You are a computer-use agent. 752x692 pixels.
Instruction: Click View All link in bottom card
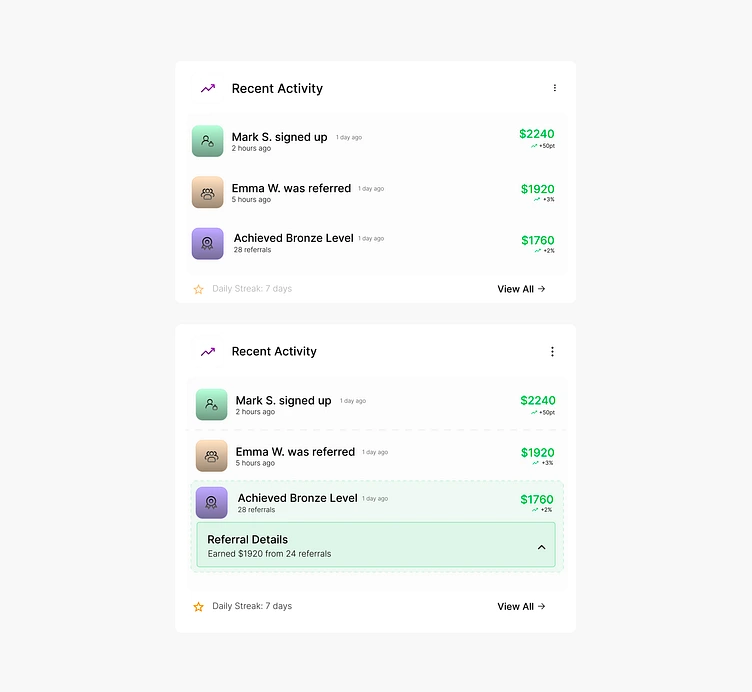(x=521, y=607)
